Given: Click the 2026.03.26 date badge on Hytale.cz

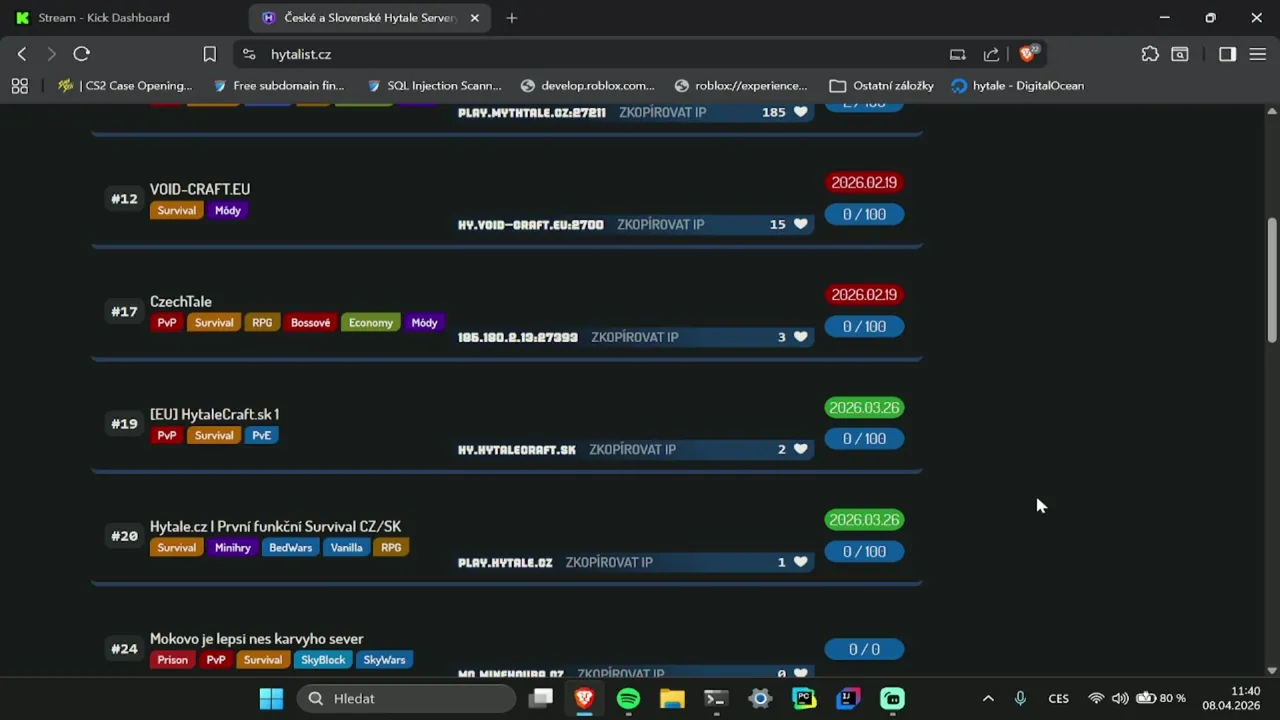Looking at the screenshot, I should click(x=864, y=520).
